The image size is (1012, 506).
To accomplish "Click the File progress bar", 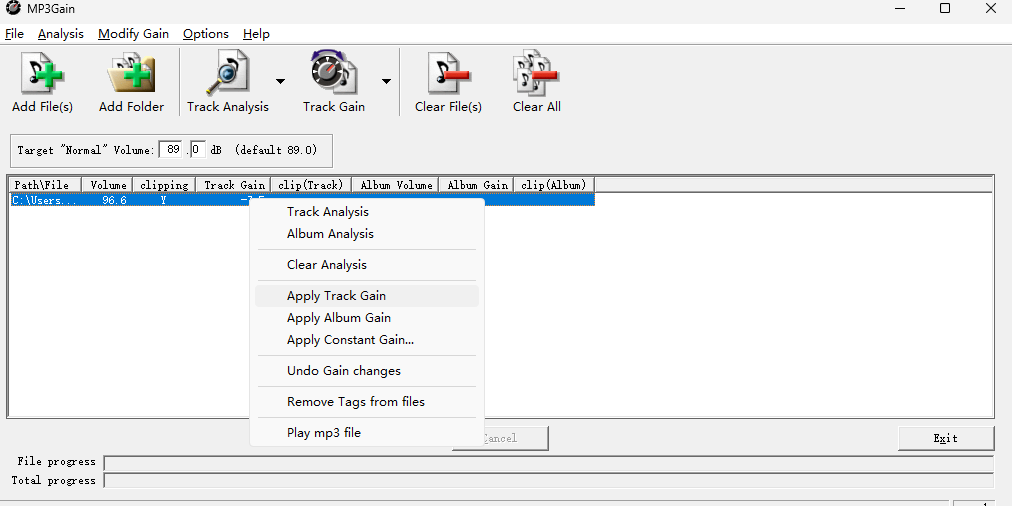I will coord(549,463).
